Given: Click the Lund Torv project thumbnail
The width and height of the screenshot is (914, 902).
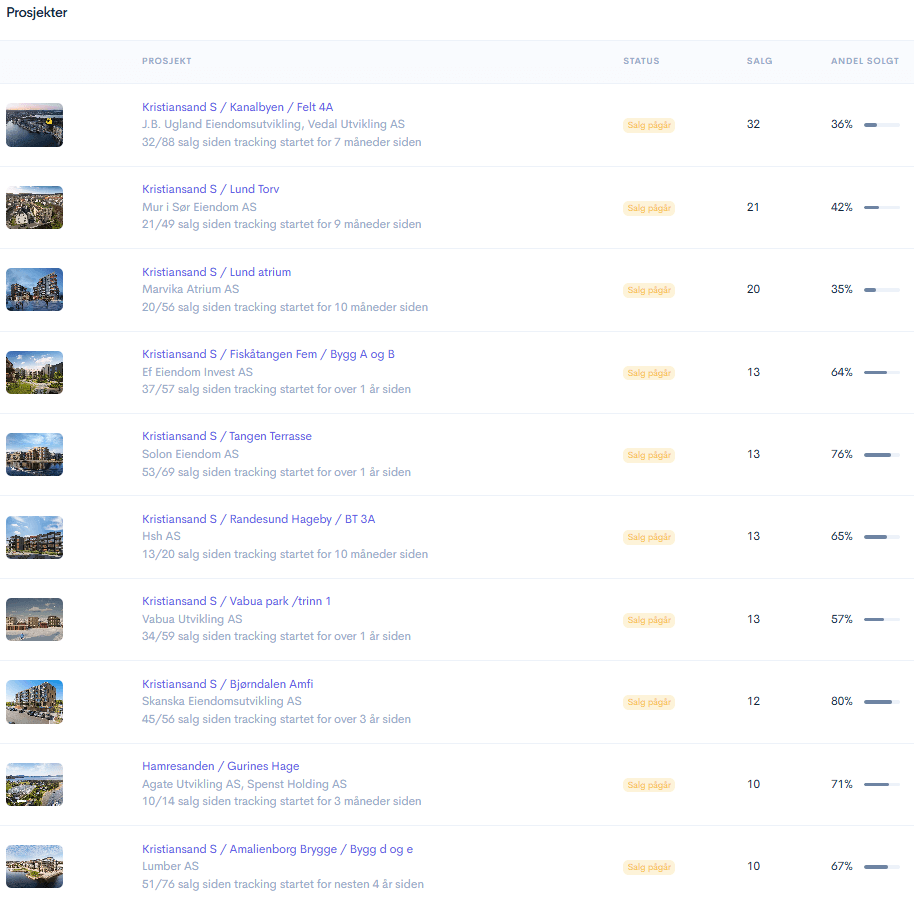Looking at the screenshot, I should point(34,208).
